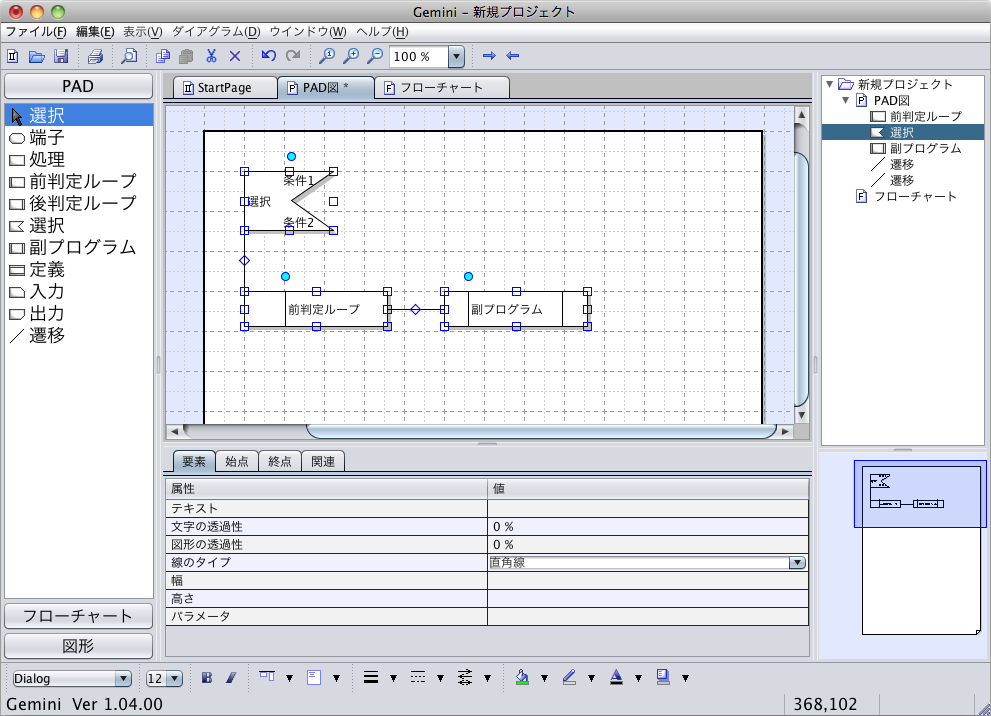Screen dimensions: 991x716
Task: Reset zoom with the first magnifier icon
Action: pyautogui.click(x=327, y=56)
